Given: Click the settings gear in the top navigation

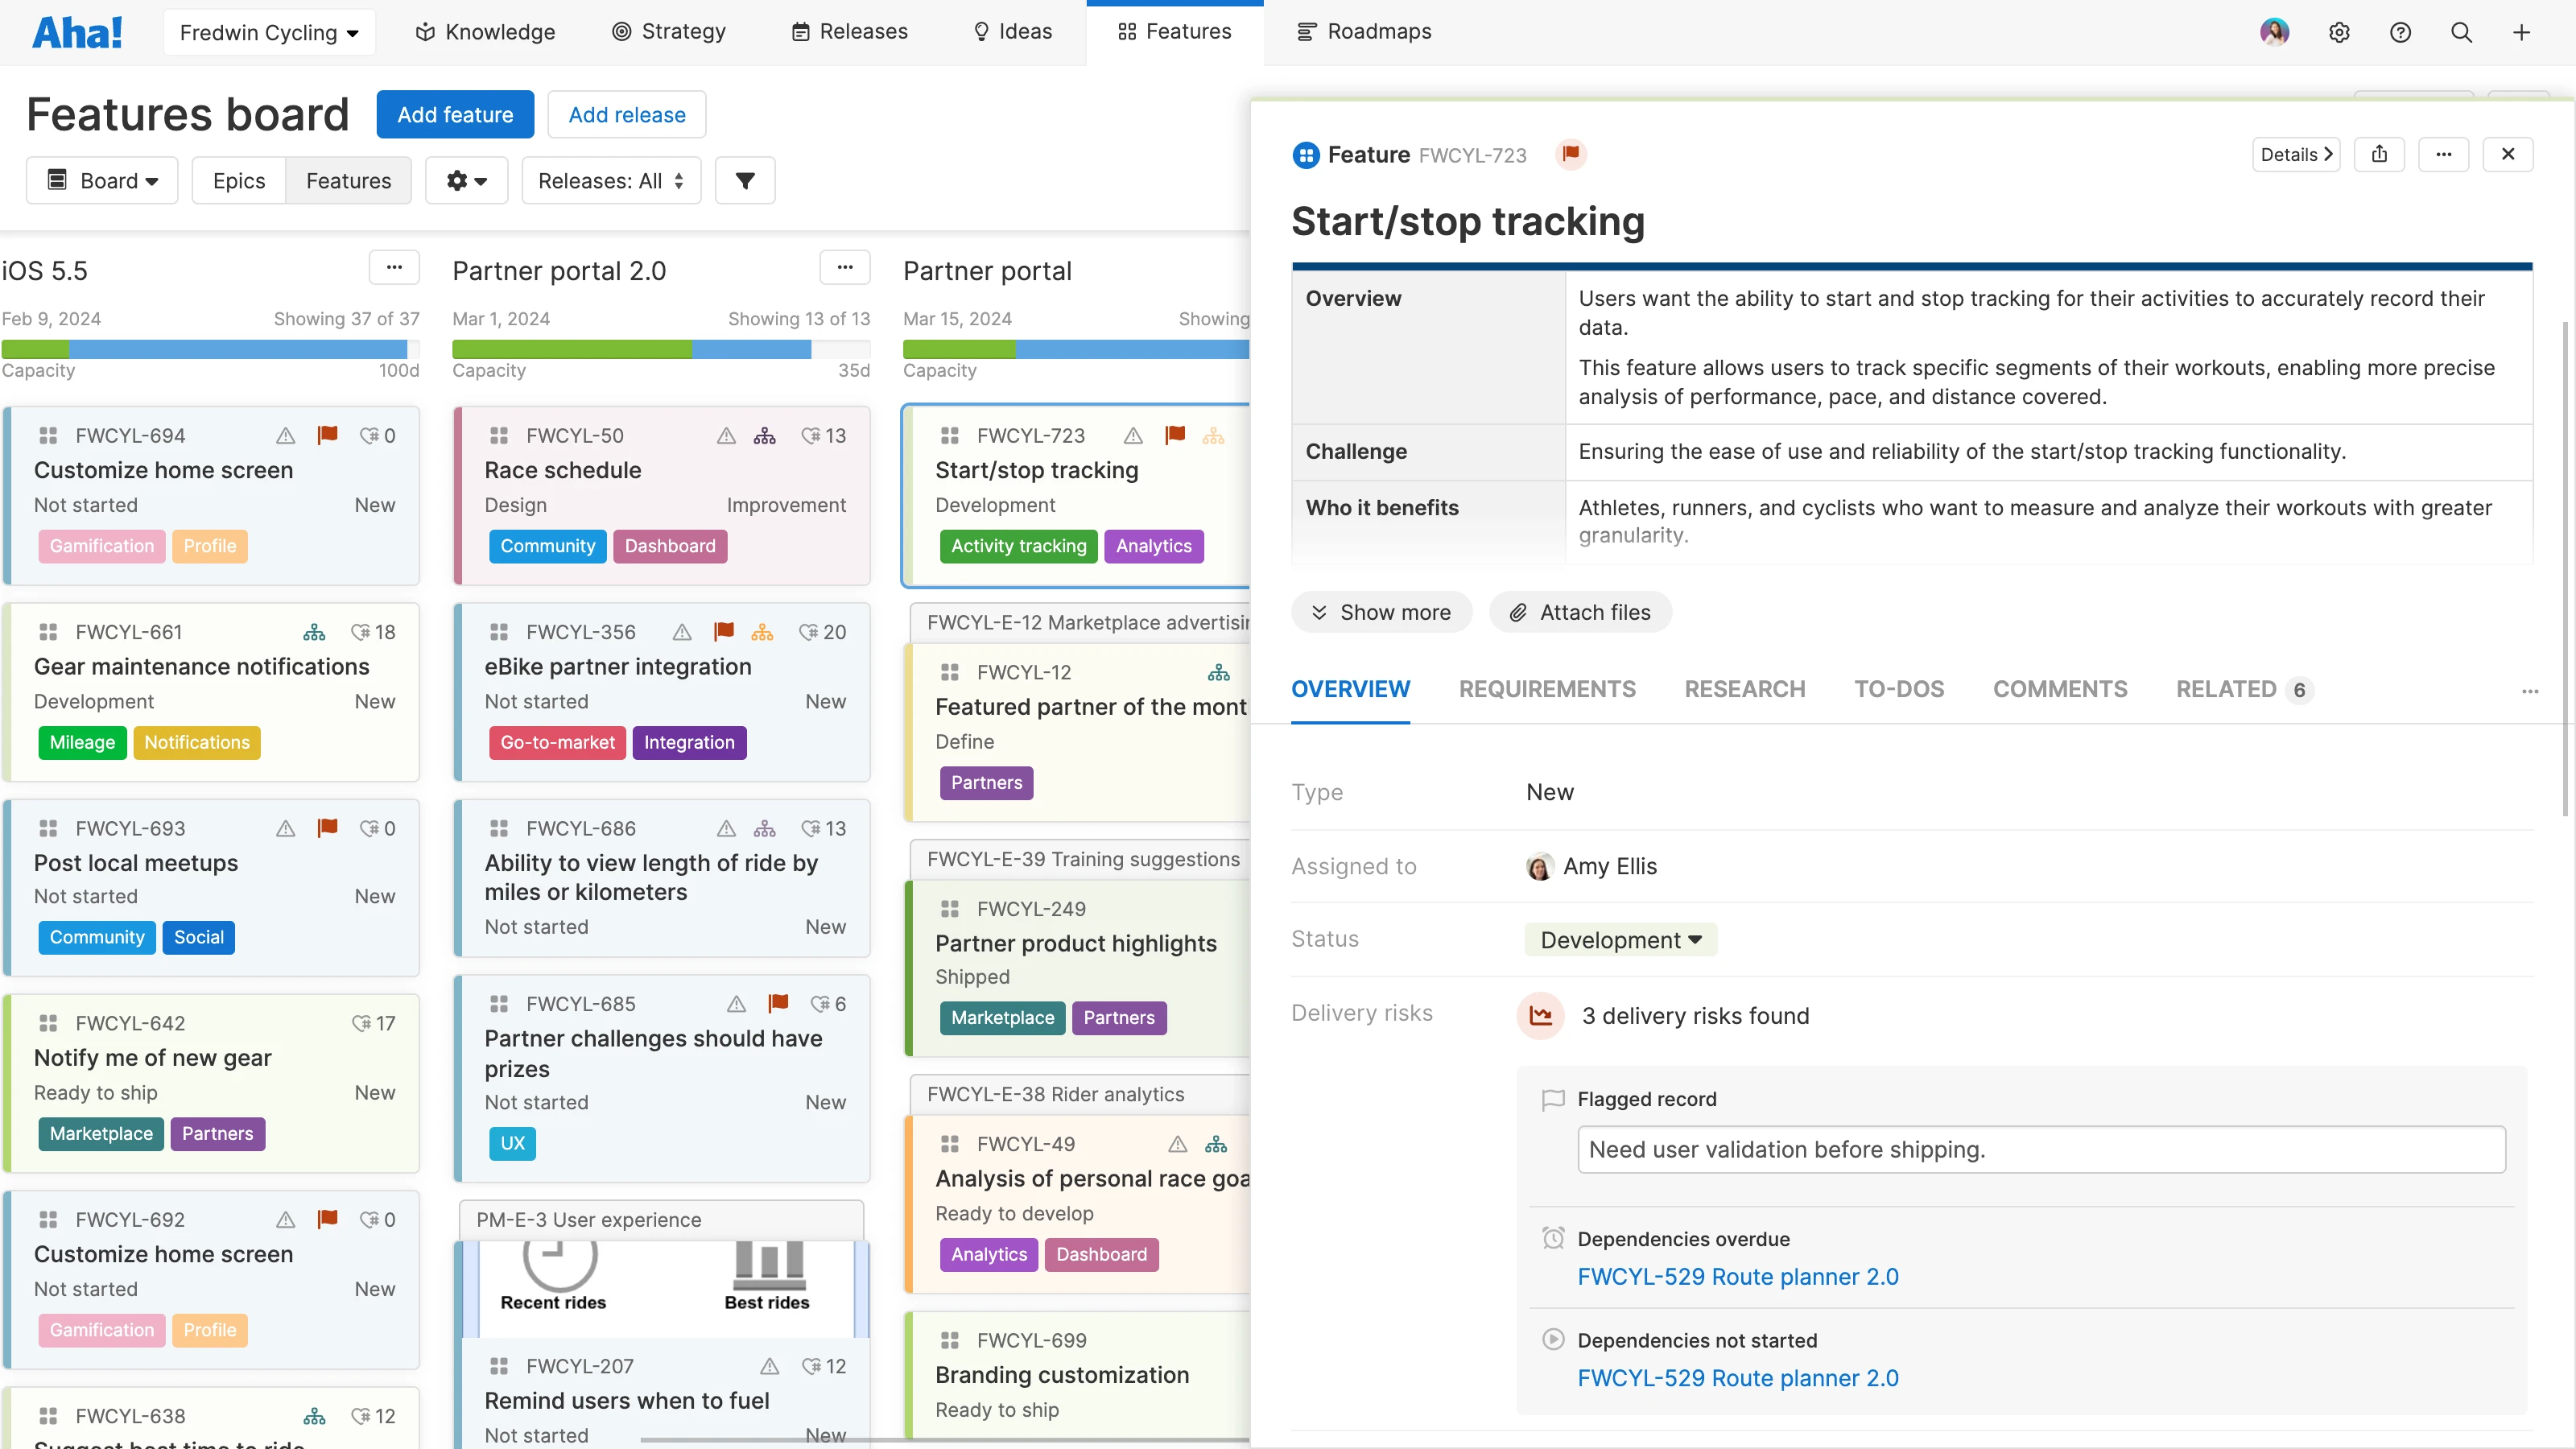Looking at the screenshot, I should (x=2340, y=31).
